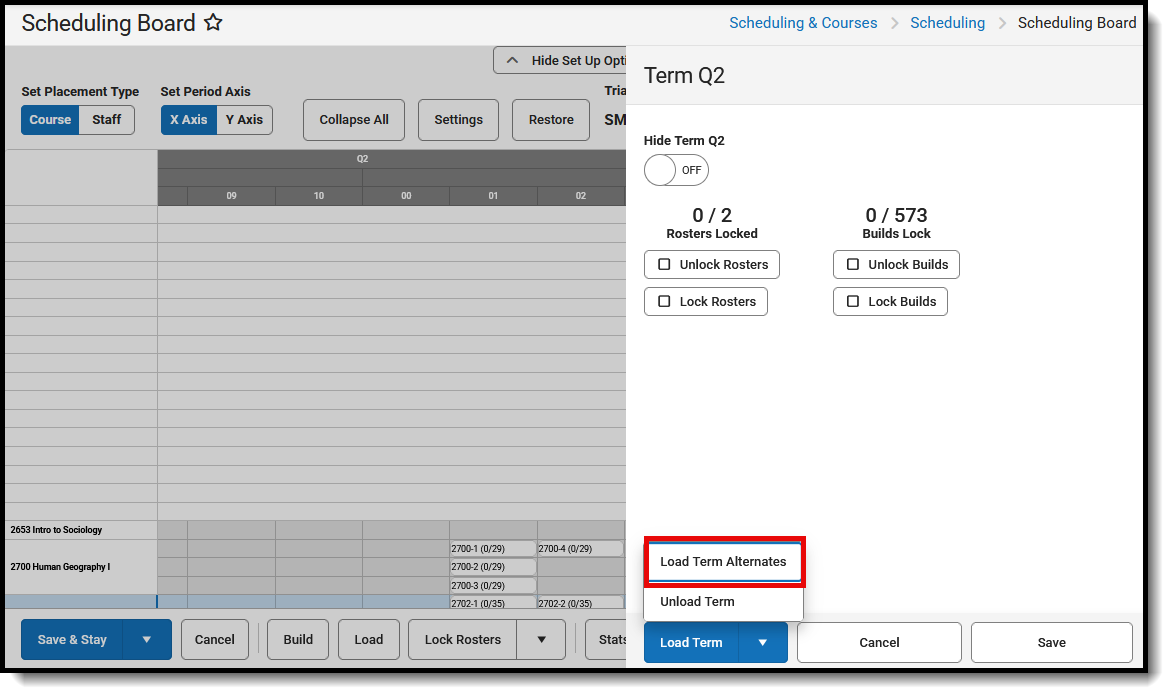
Task: Check the Lock Builds checkbox
Action: (x=853, y=301)
